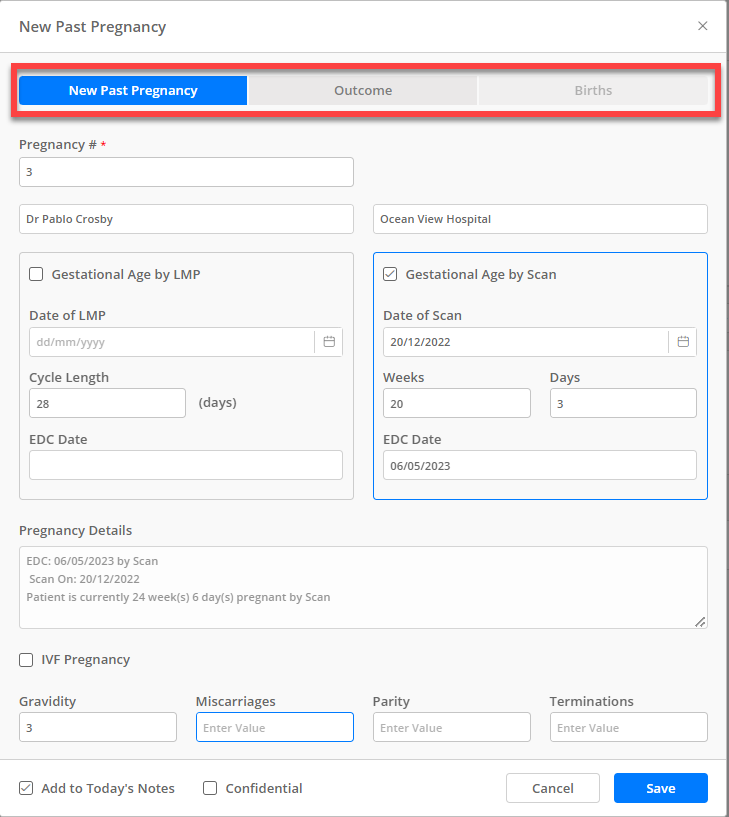Viewport: 729px width, 817px height.
Task: Close the New Past Pregnancy dialog
Action: [x=703, y=26]
